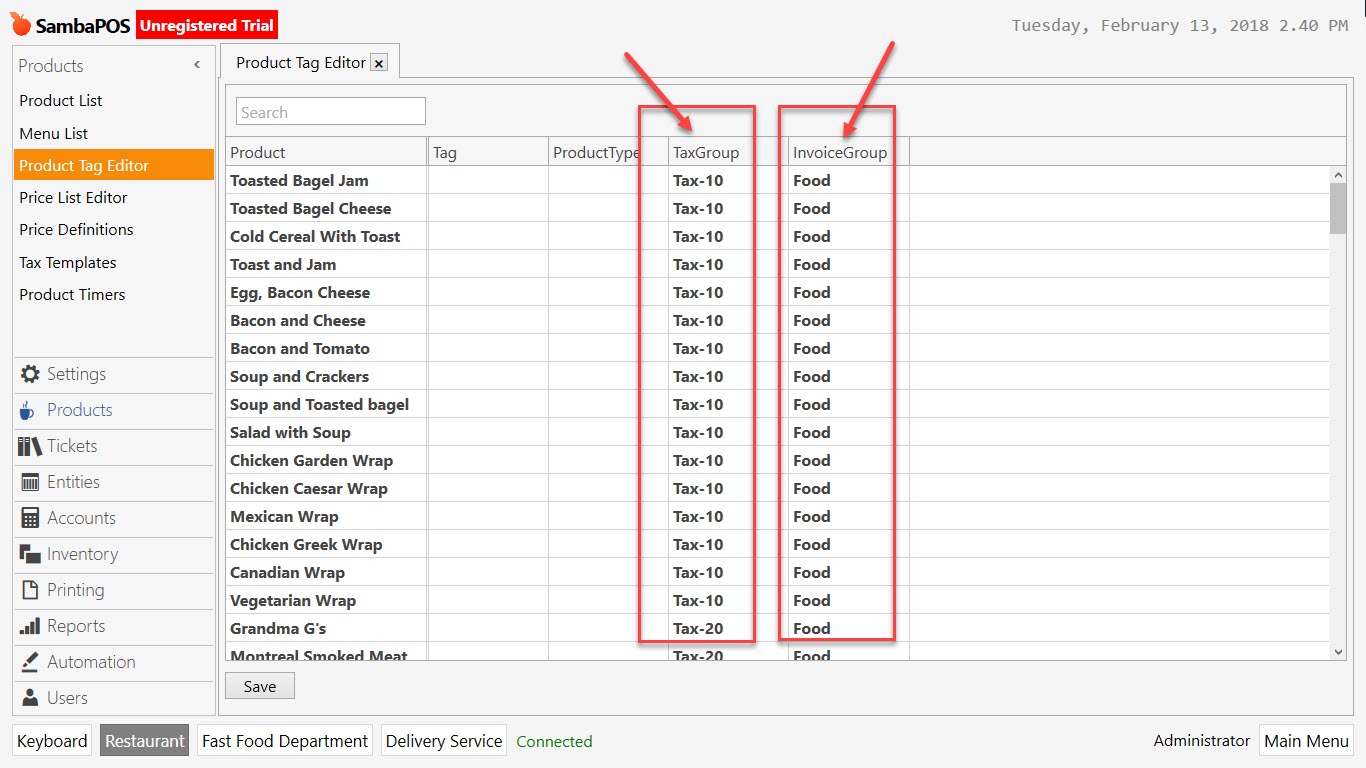Screen dimensions: 1366x768
Task: Select the Chicken Caesar Wrap cell
Action: (326, 488)
